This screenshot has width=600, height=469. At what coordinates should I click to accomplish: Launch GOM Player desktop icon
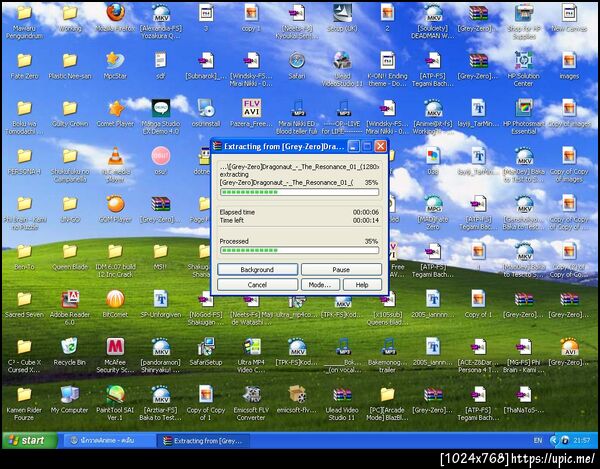pyautogui.click(x=115, y=204)
